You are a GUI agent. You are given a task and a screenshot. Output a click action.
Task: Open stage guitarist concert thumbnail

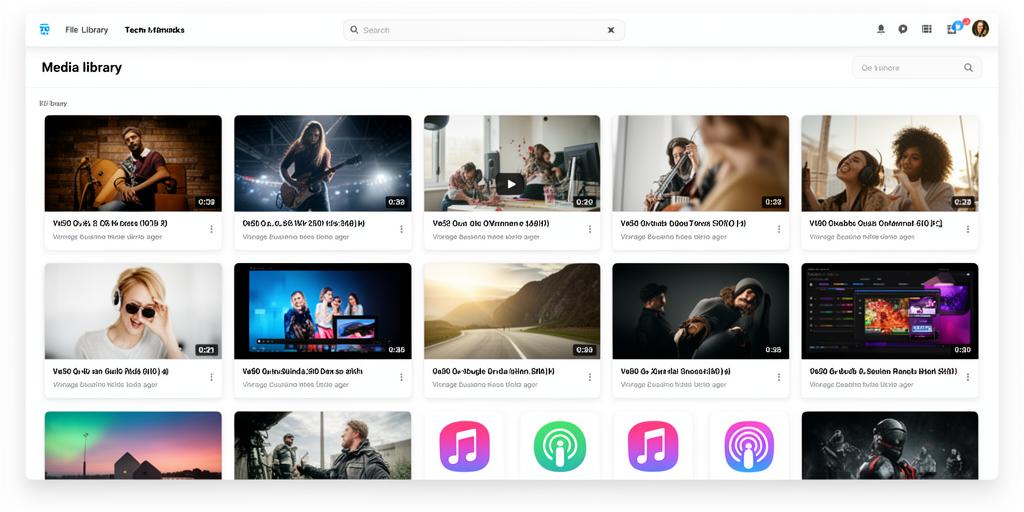click(x=323, y=163)
